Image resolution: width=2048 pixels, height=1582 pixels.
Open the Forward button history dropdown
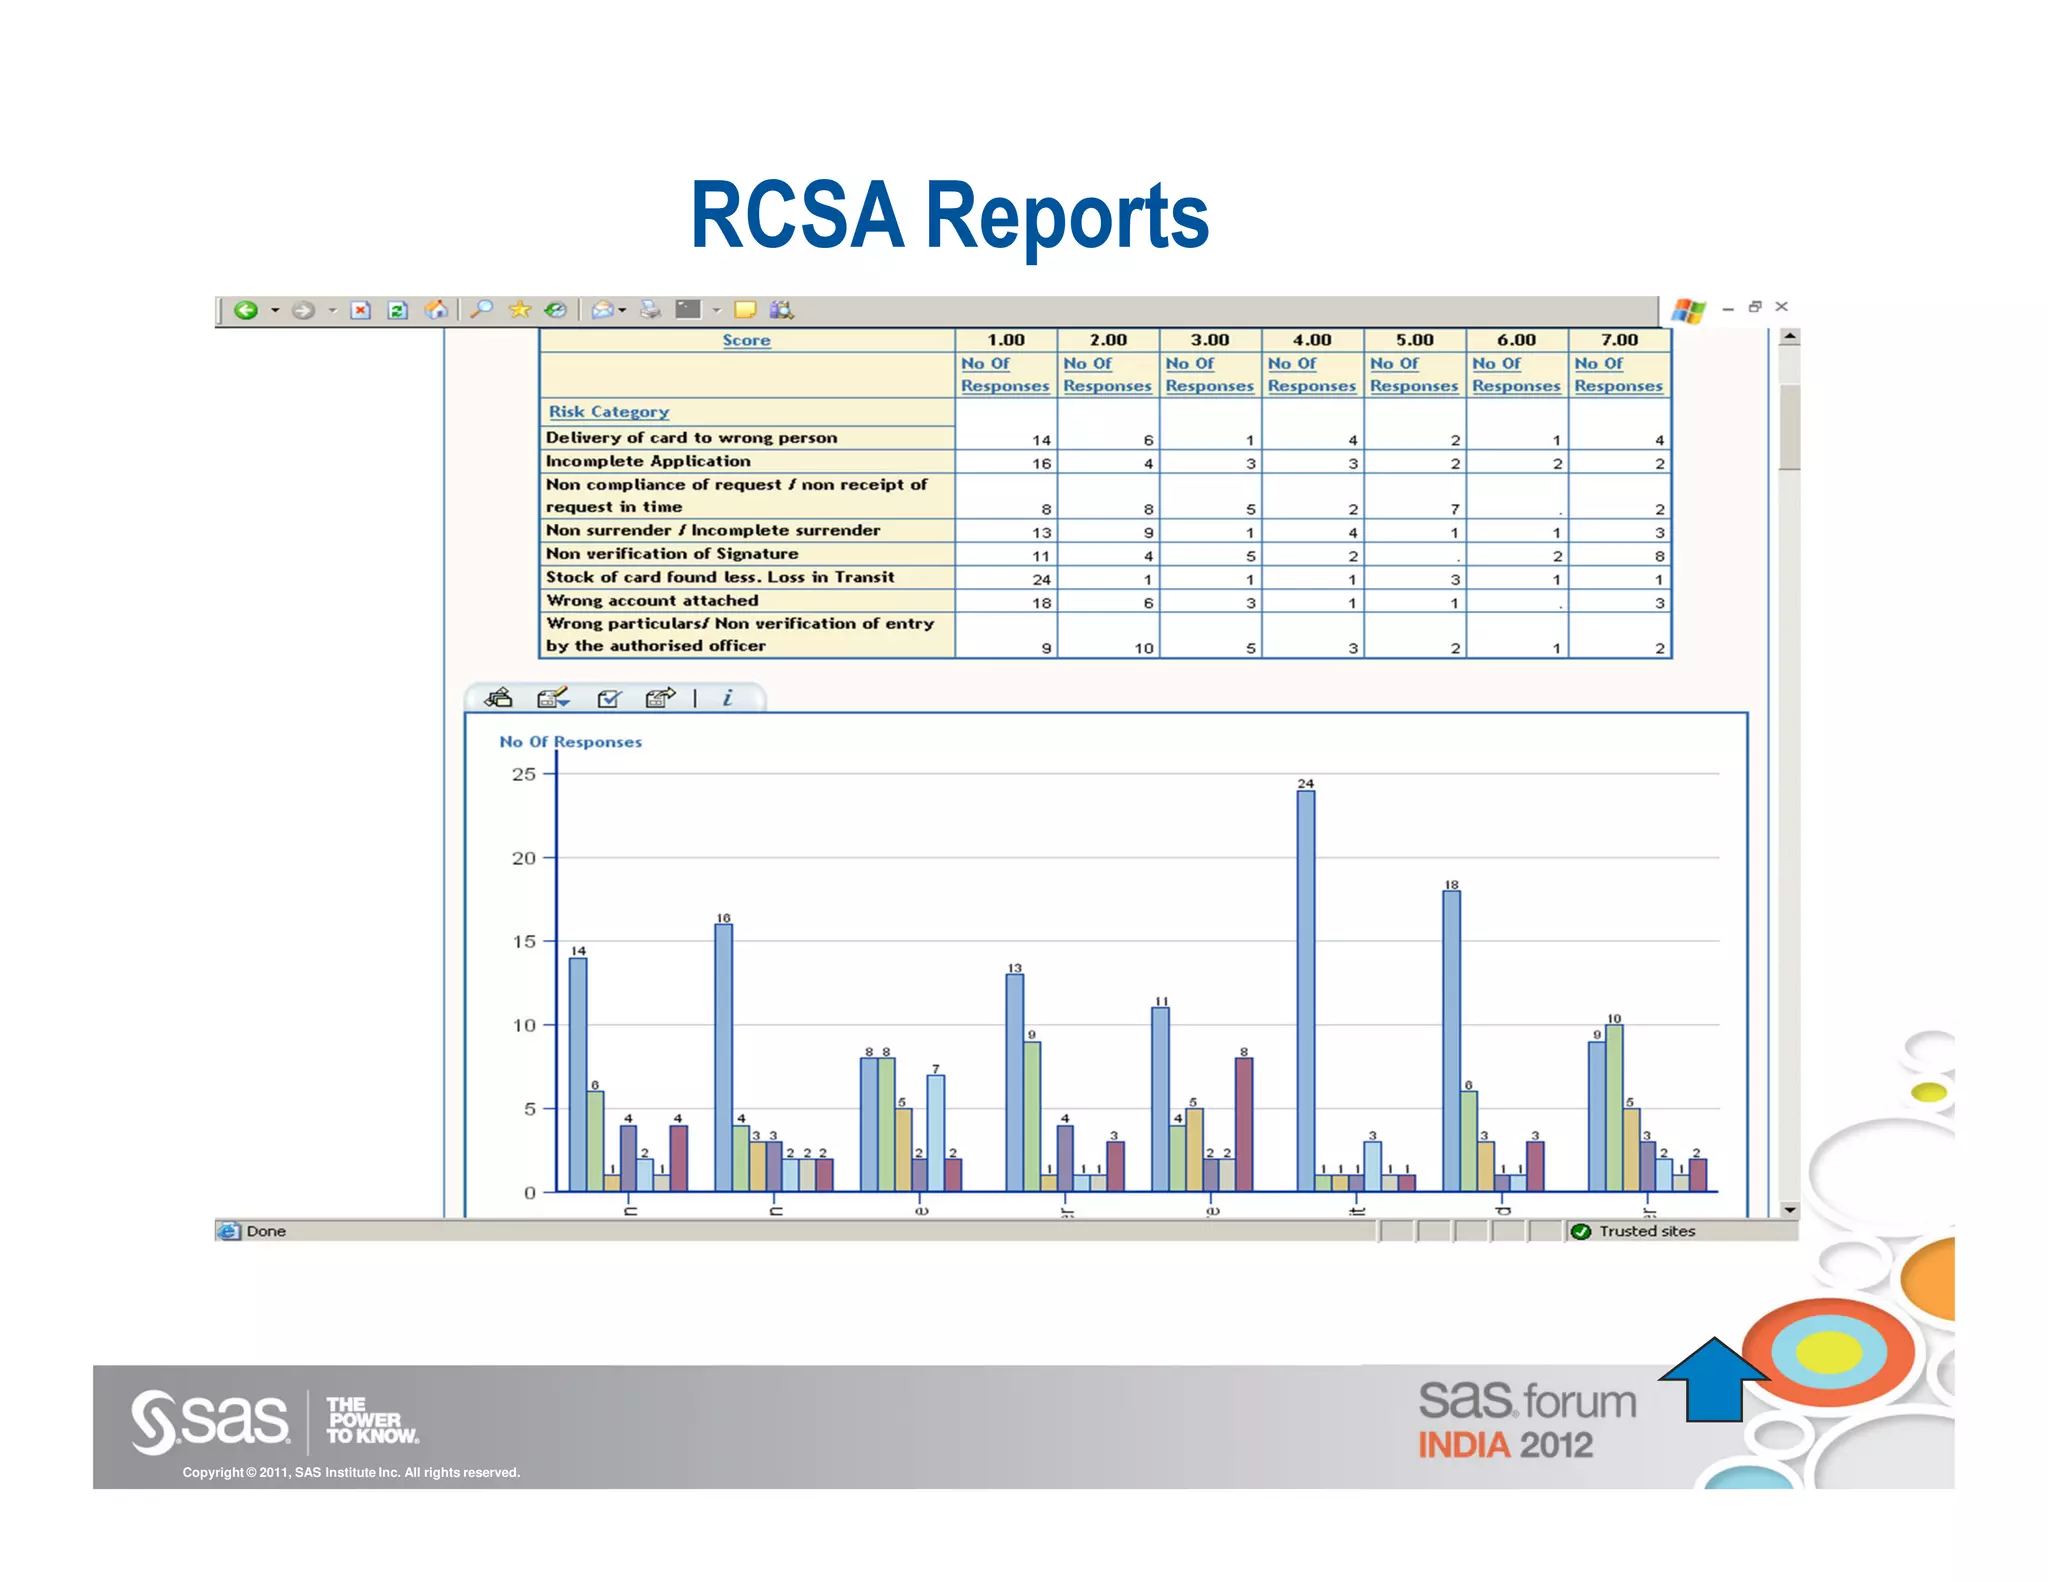pyautogui.click(x=332, y=311)
